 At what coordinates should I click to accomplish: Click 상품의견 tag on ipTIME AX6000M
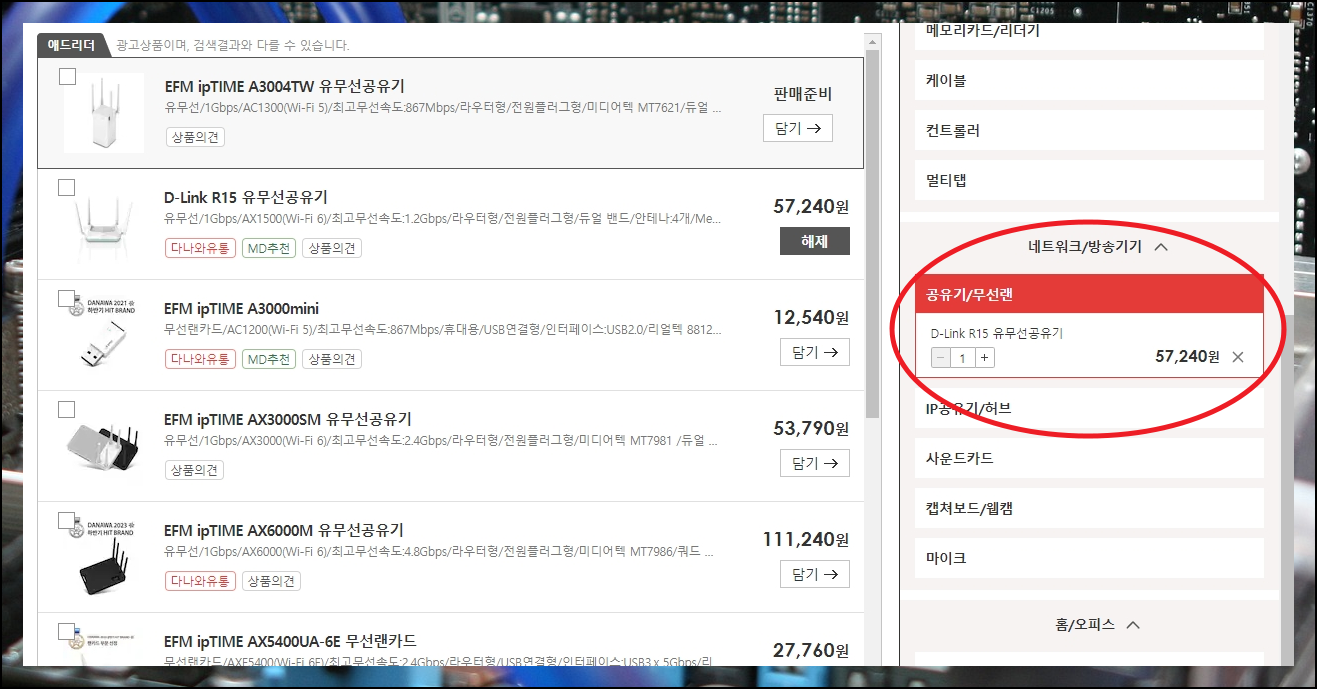(x=271, y=581)
